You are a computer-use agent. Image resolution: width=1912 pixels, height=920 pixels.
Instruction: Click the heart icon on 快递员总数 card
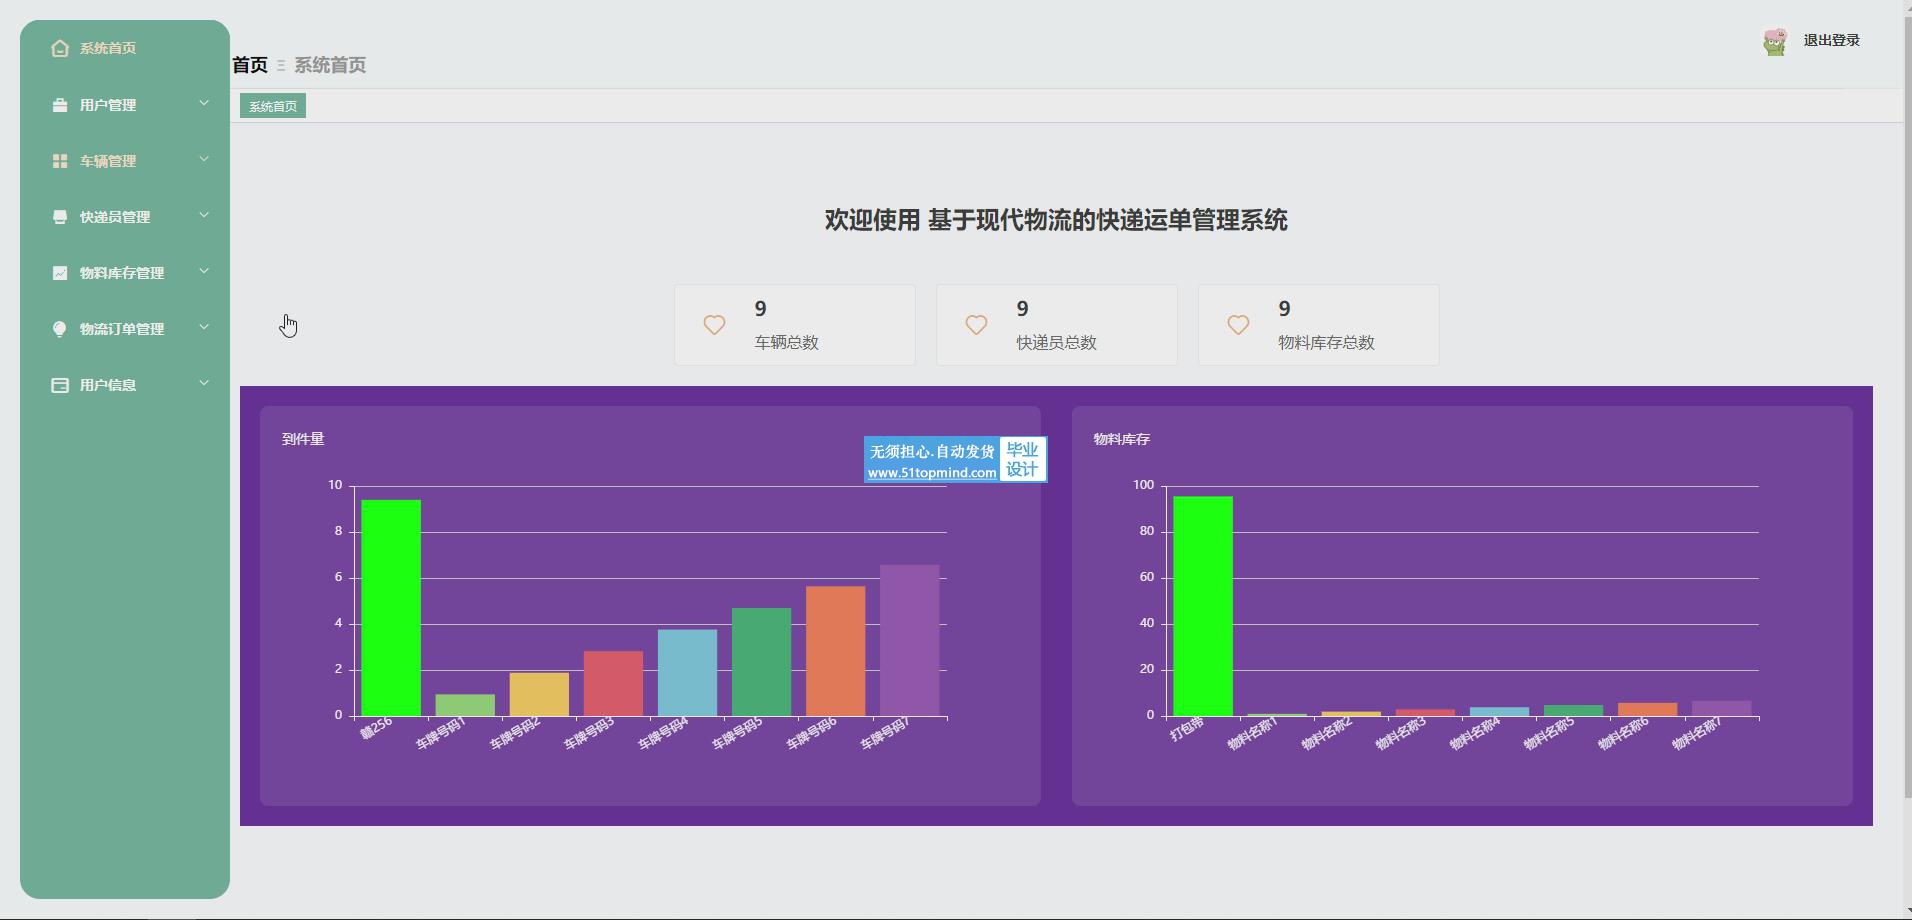(976, 325)
